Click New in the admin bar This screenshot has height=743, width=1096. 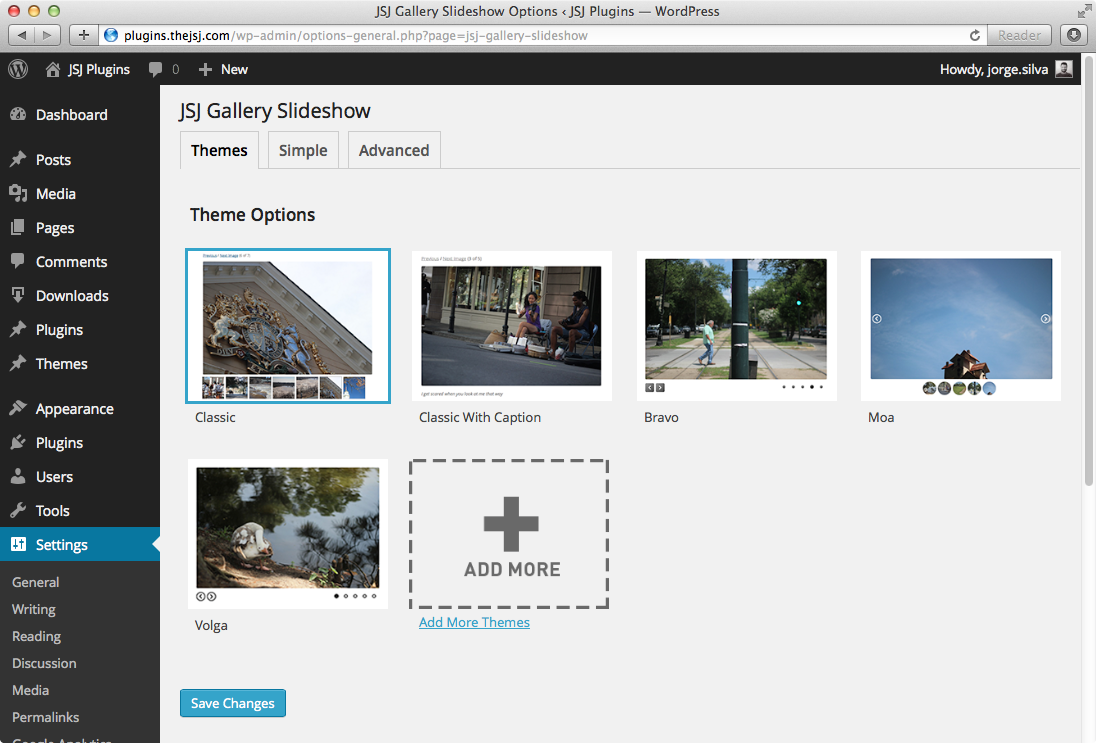click(x=234, y=69)
